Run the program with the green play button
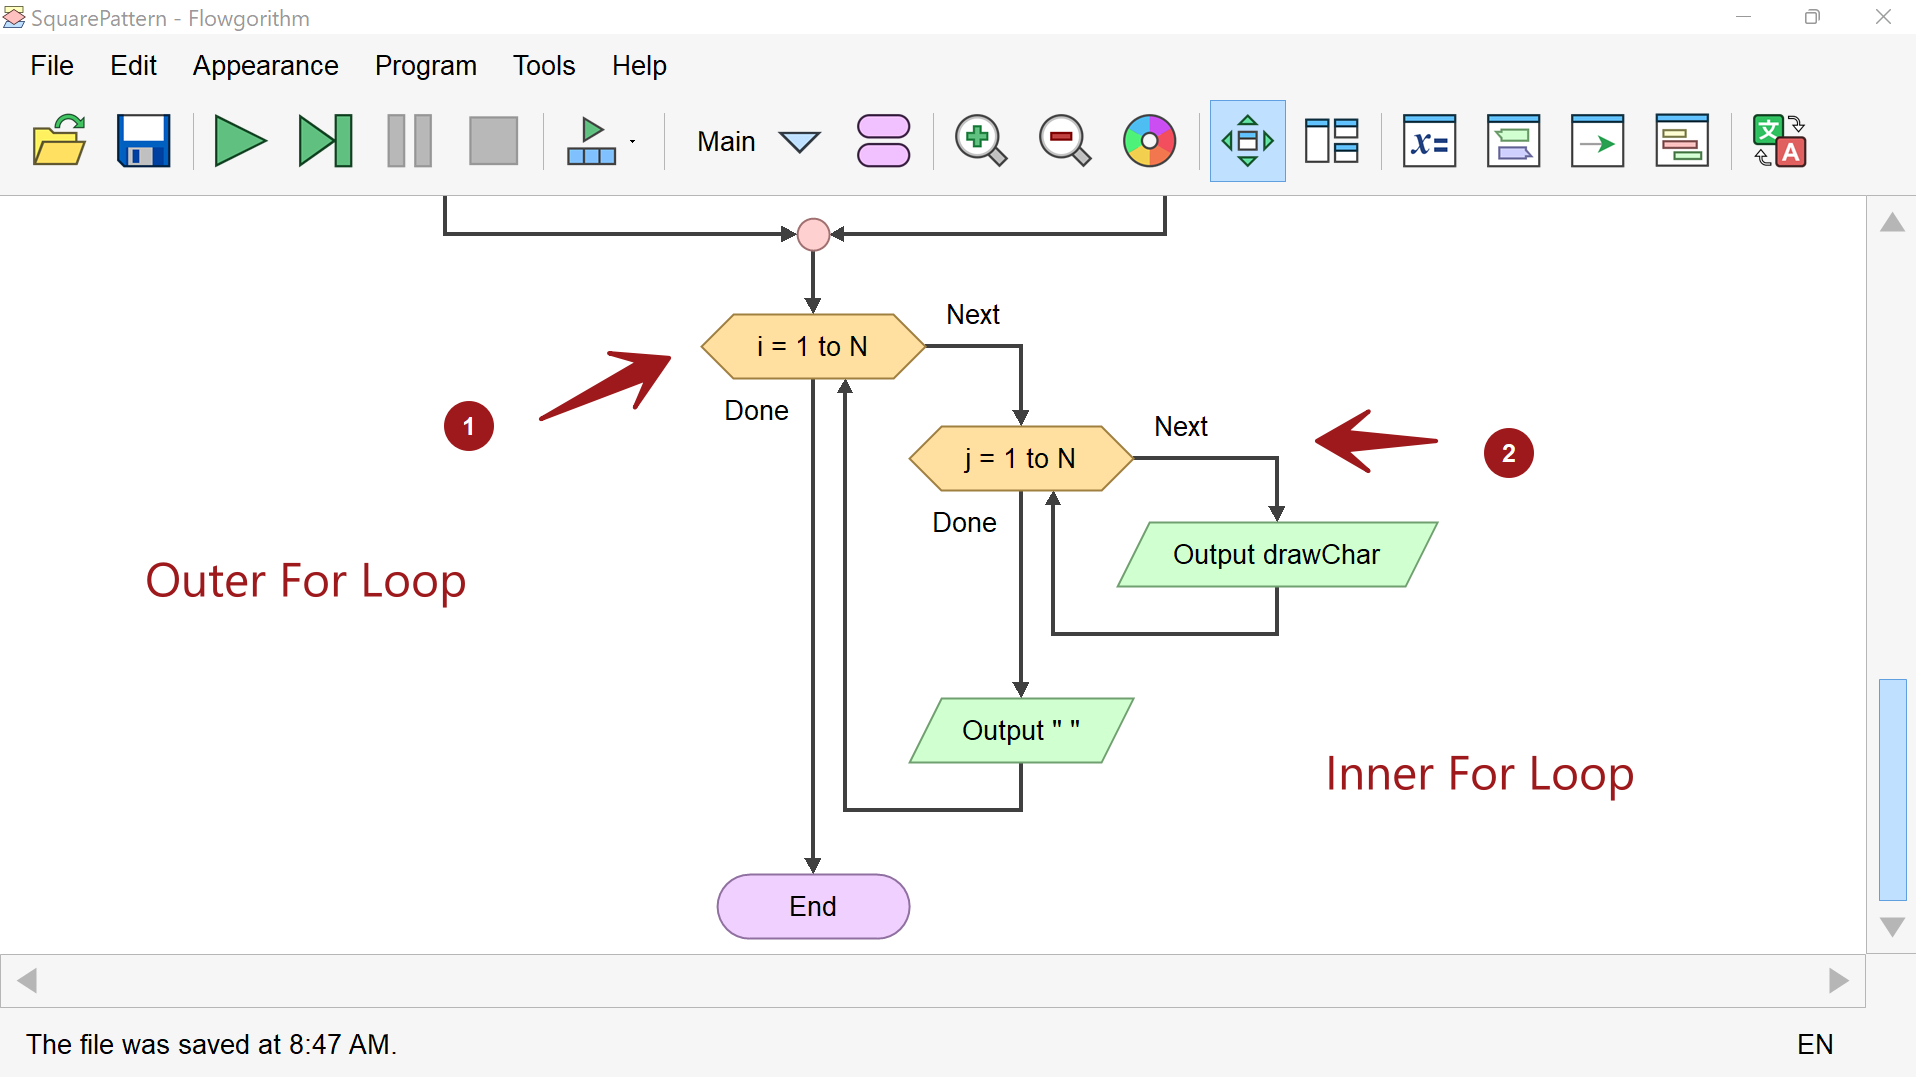Viewport: 1916px width, 1077px height. tap(240, 140)
